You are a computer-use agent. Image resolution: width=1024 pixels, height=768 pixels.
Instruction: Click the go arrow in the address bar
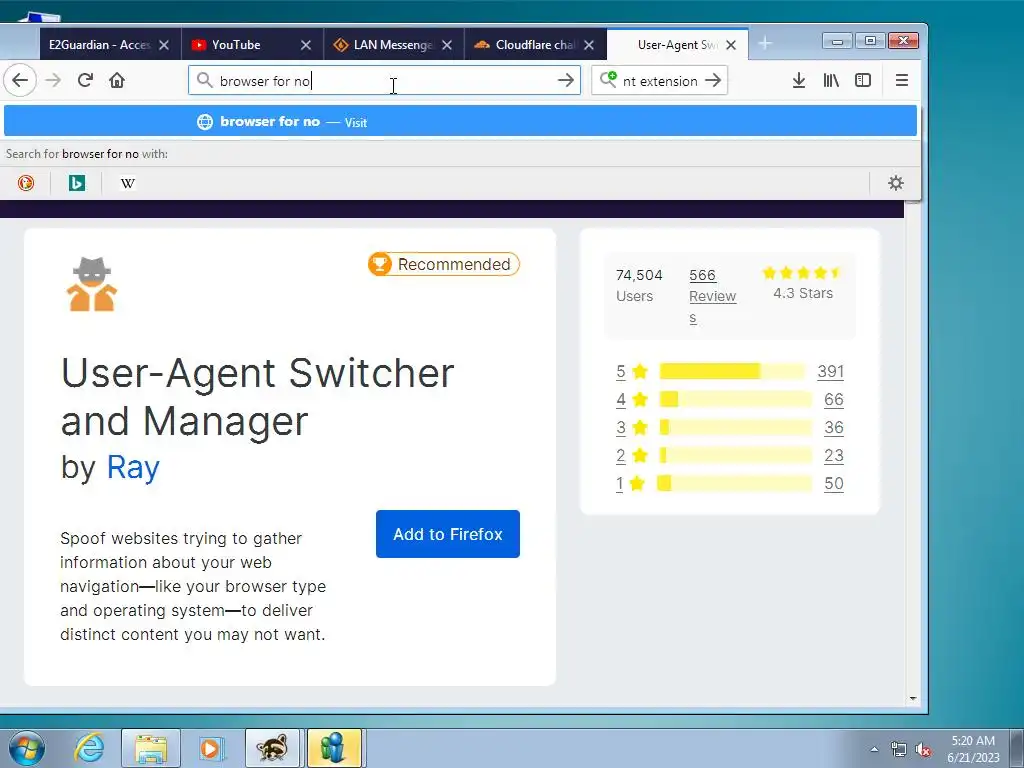pyautogui.click(x=566, y=80)
